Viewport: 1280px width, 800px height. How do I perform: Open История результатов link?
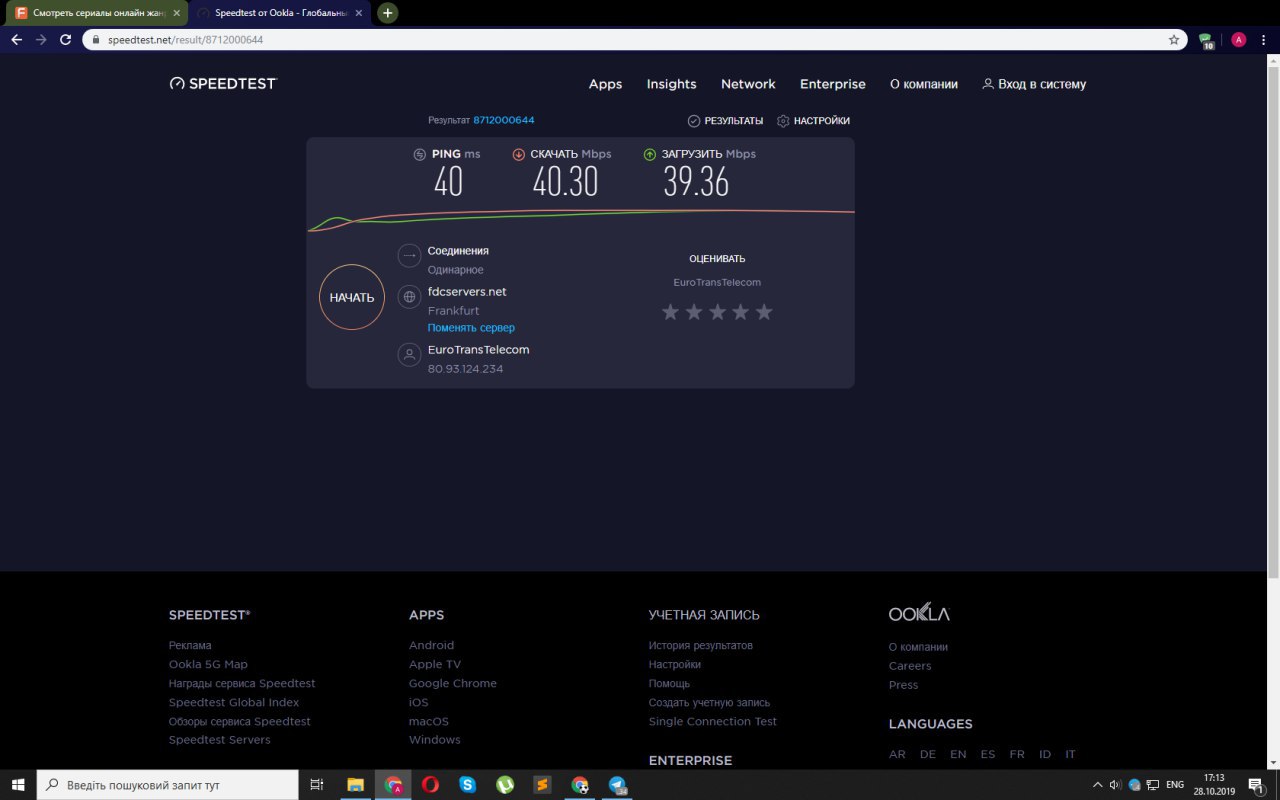tap(701, 646)
